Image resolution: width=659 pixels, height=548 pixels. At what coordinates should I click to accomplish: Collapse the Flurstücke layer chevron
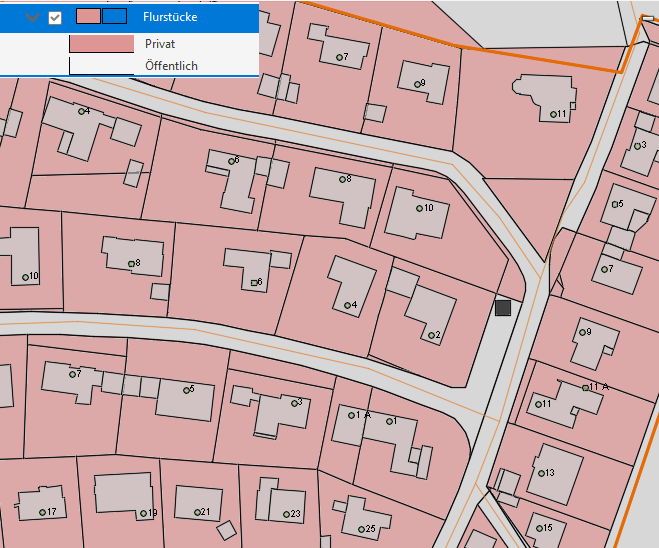pos(32,17)
